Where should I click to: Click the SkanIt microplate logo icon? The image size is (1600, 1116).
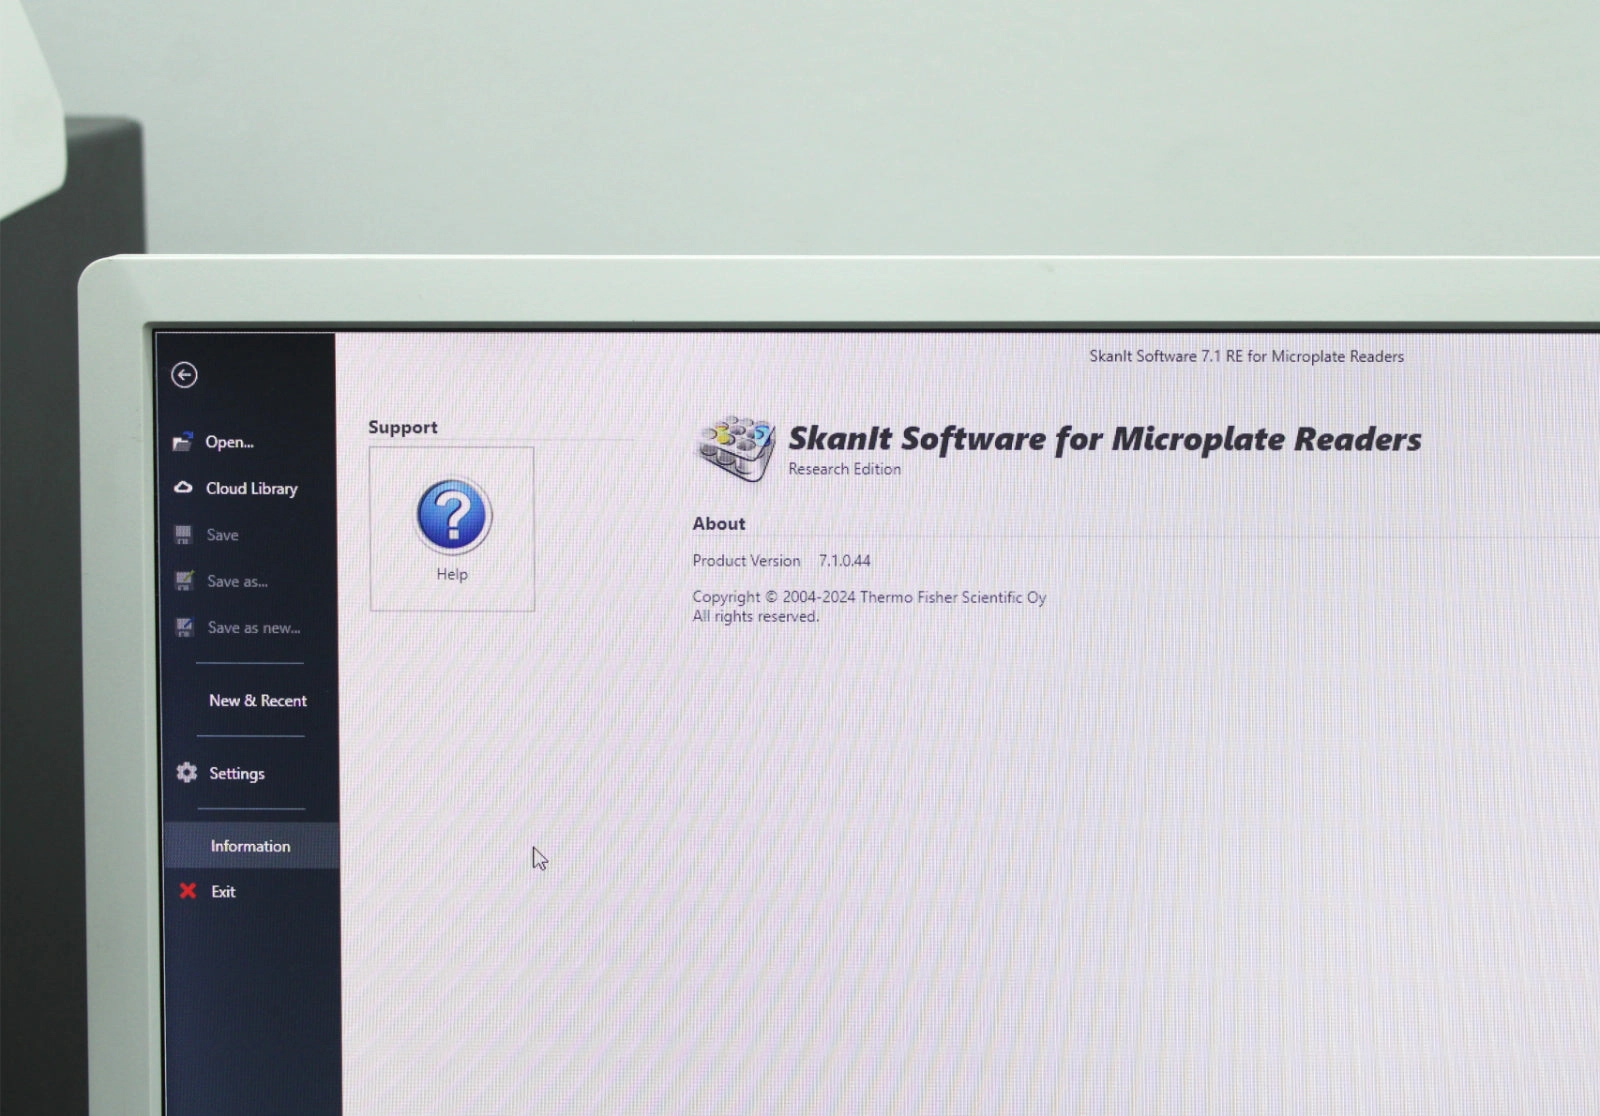pos(736,448)
